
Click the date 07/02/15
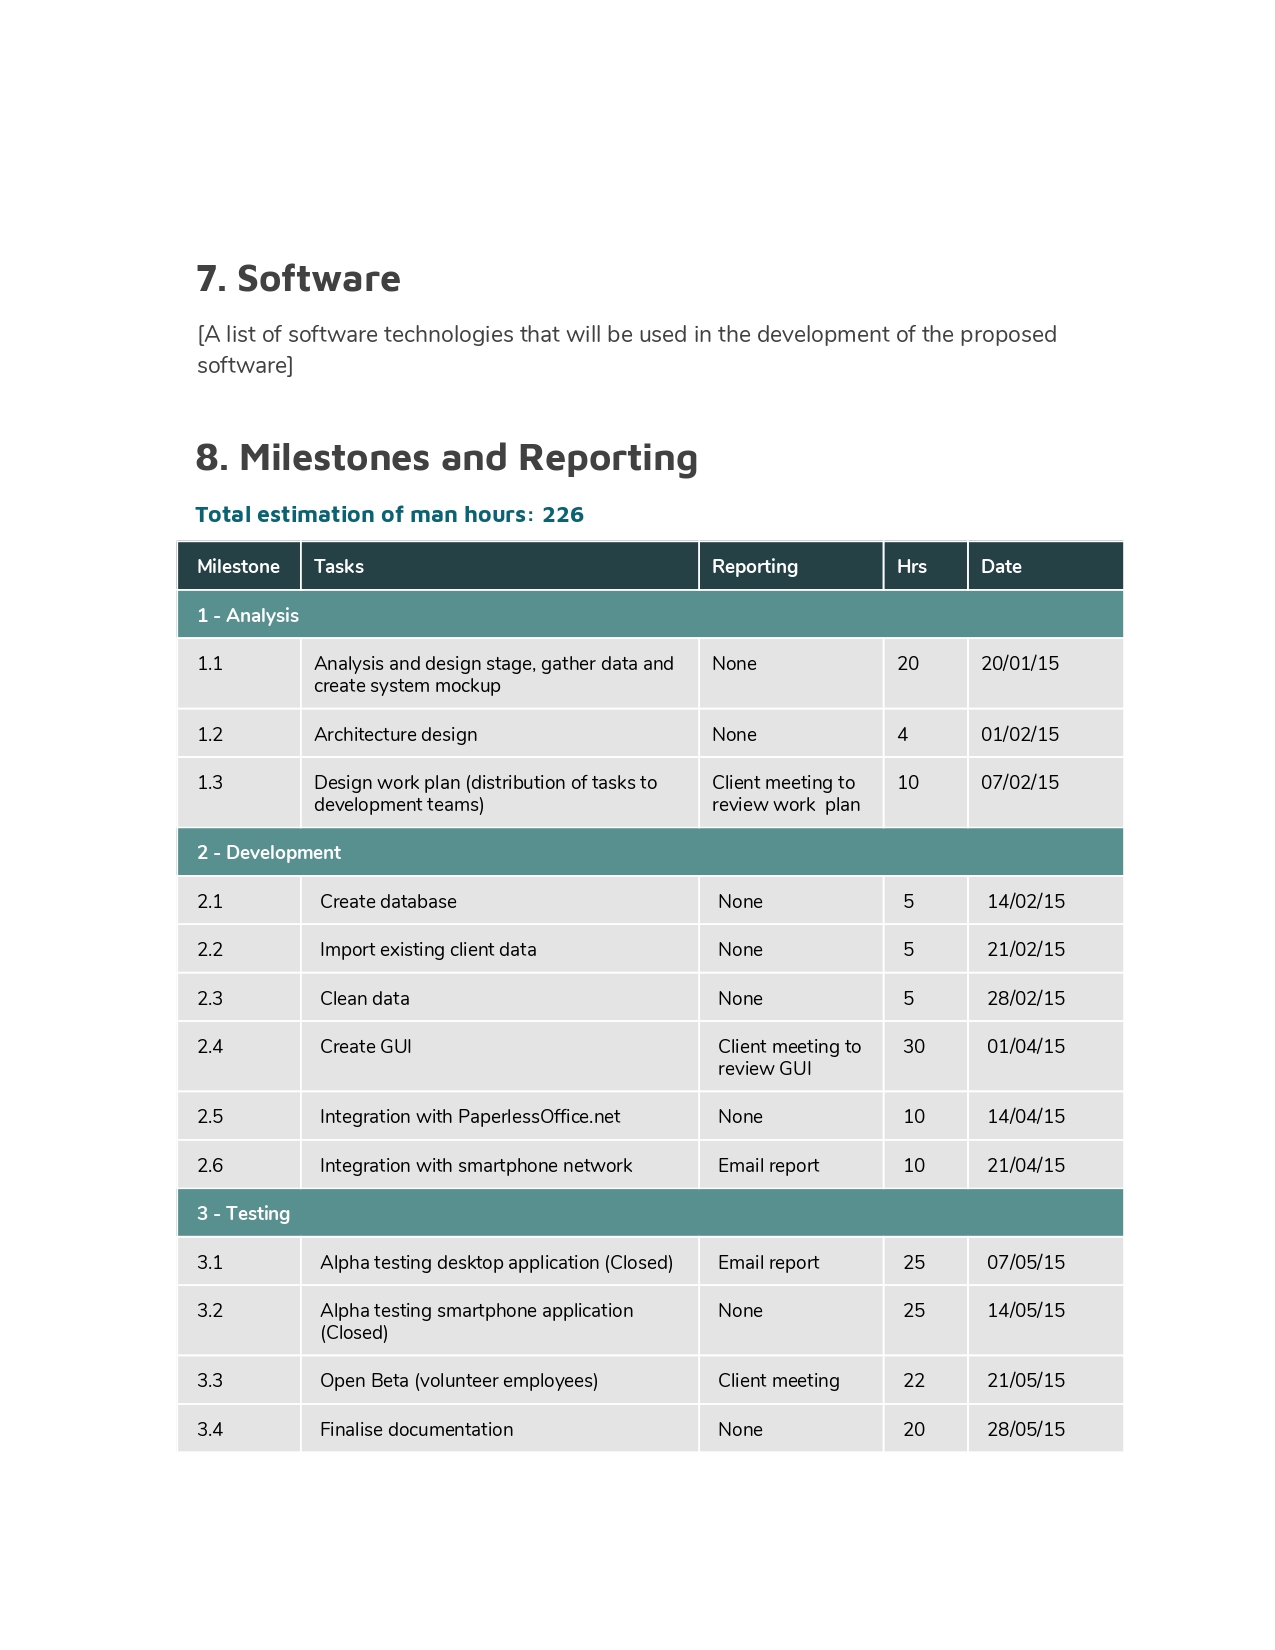[1020, 782]
